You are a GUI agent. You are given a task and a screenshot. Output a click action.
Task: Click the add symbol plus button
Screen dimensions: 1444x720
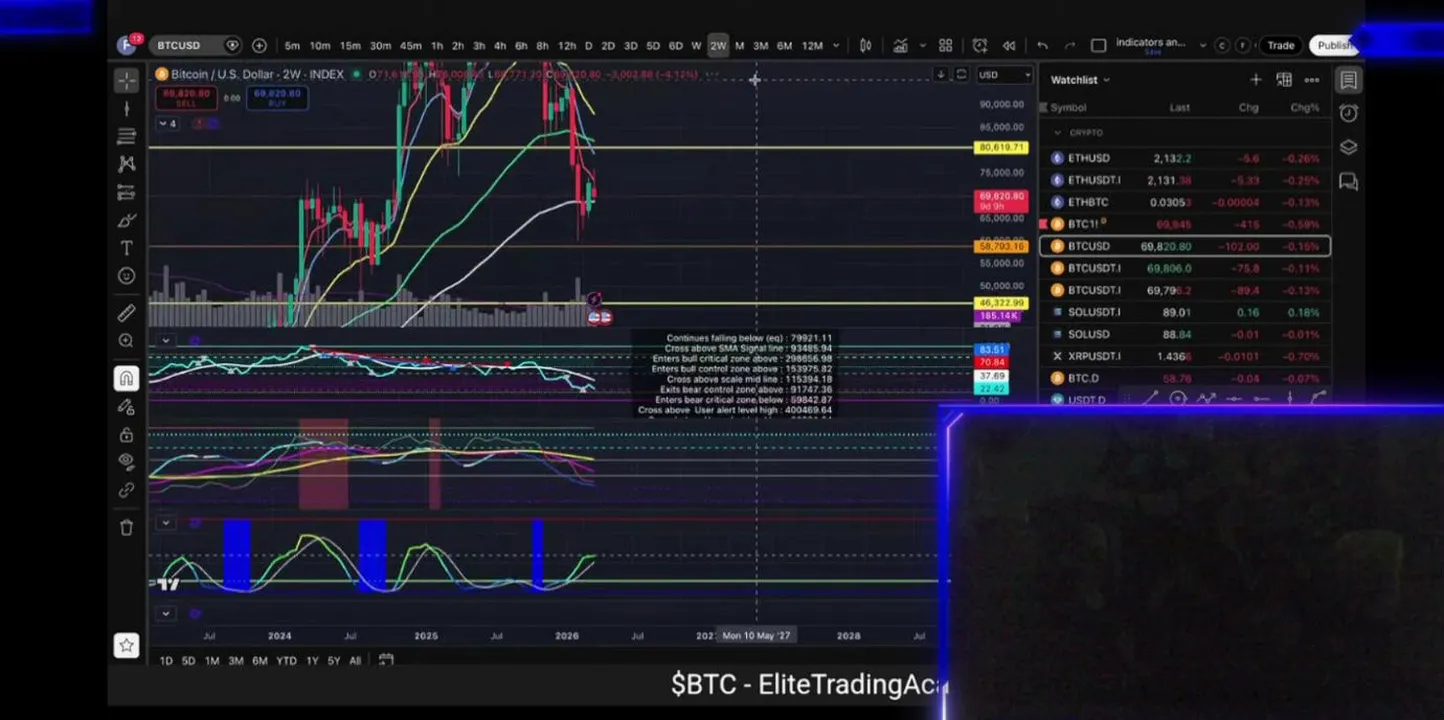[x=259, y=45]
